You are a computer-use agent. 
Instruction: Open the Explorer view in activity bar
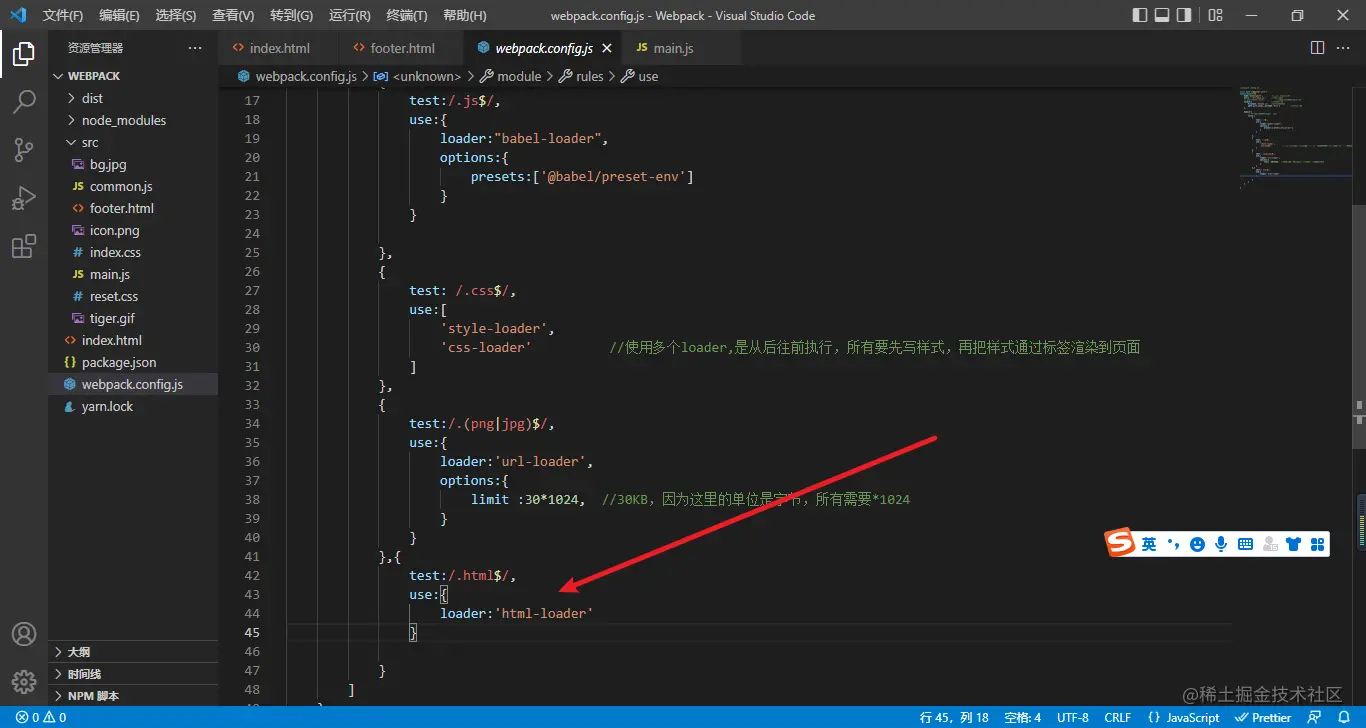pyautogui.click(x=24, y=54)
